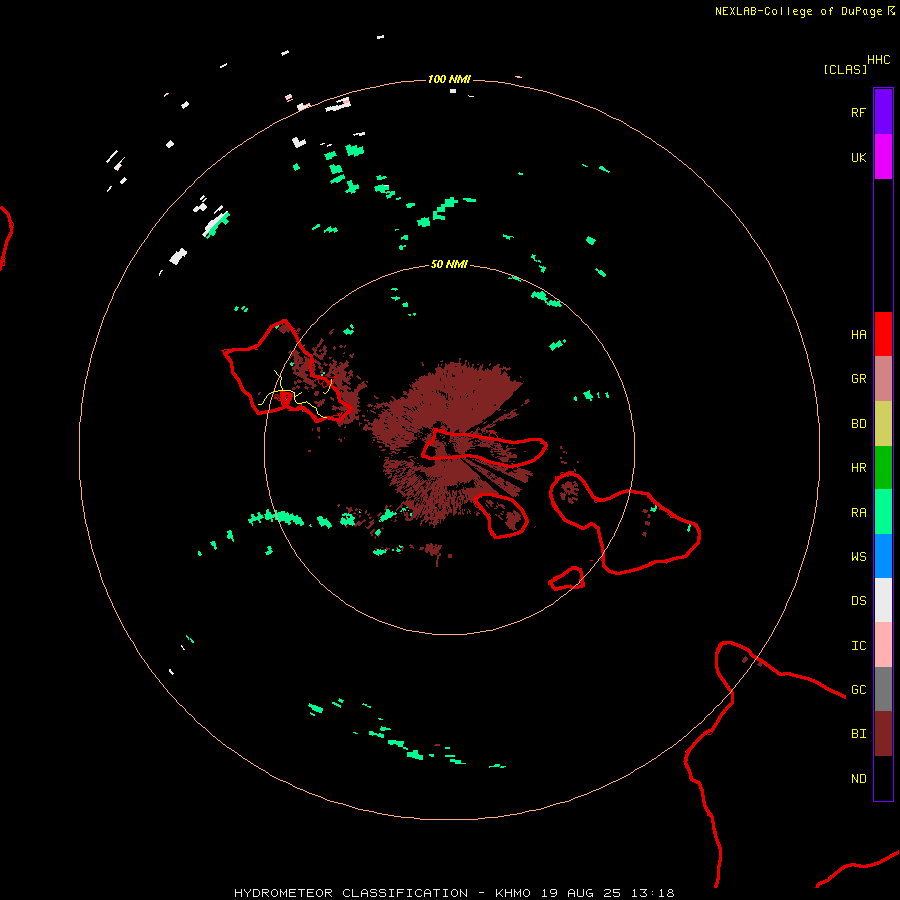Image resolution: width=900 pixels, height=900 pixels.
Task: Click the HHC product label
Action: [879, 60]
